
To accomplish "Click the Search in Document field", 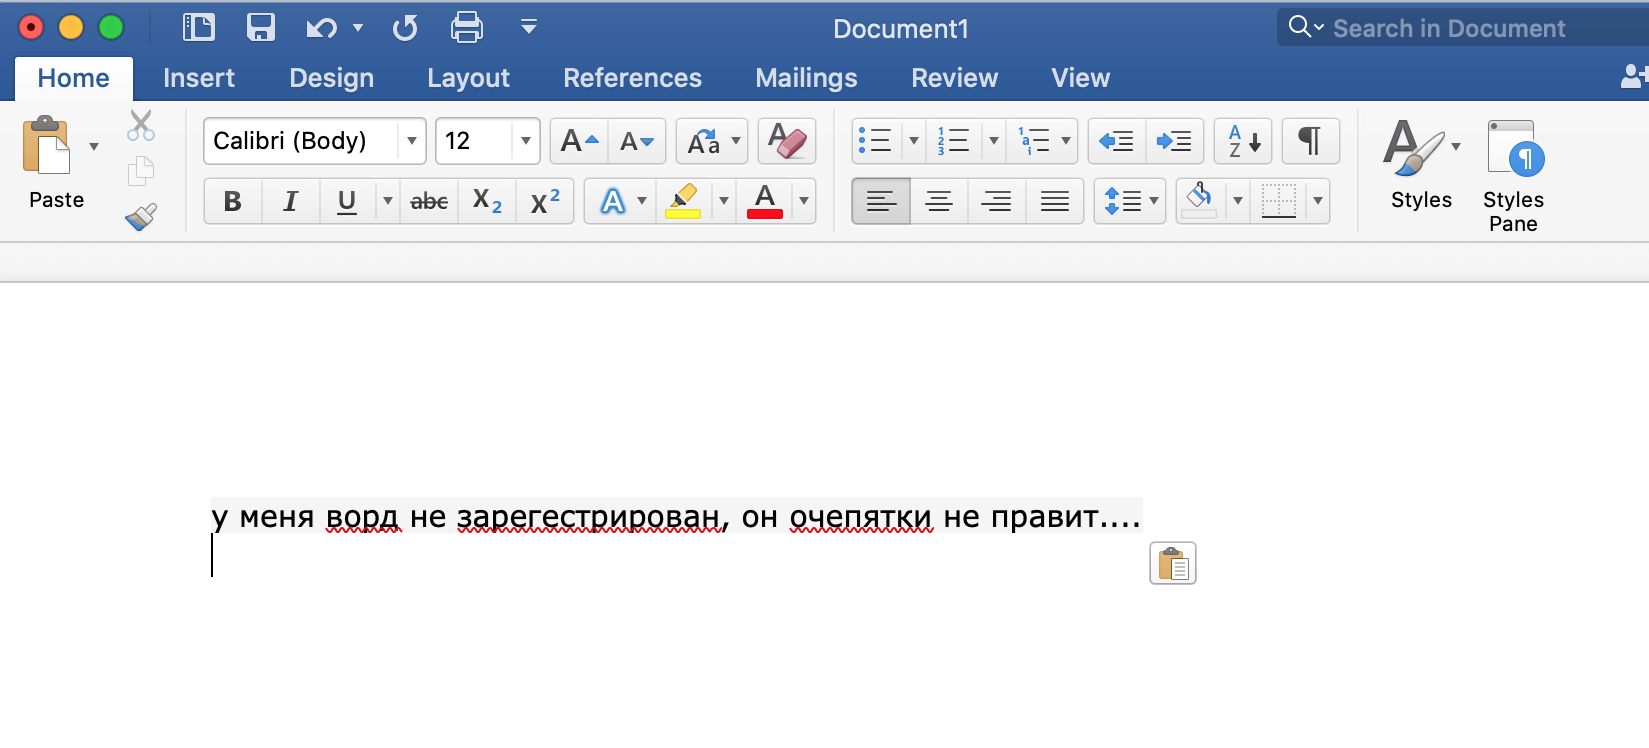I will click(x=1463, y=28).
